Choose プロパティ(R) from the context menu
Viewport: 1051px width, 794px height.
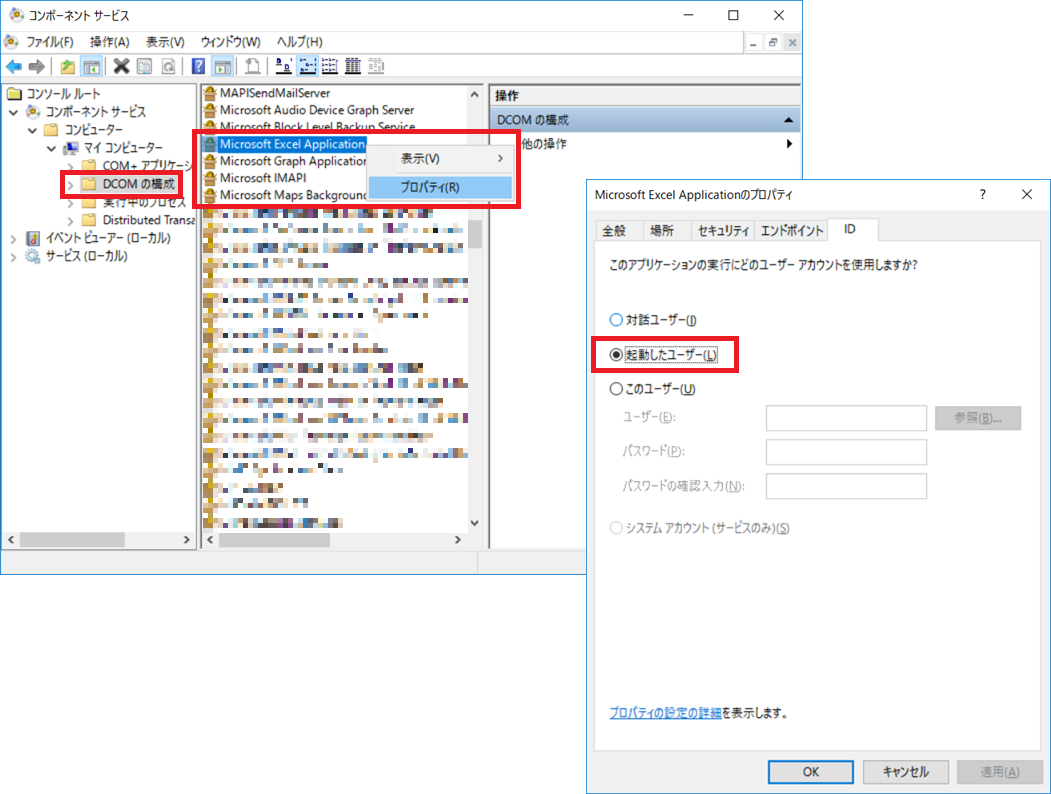[x=440, y=187]
